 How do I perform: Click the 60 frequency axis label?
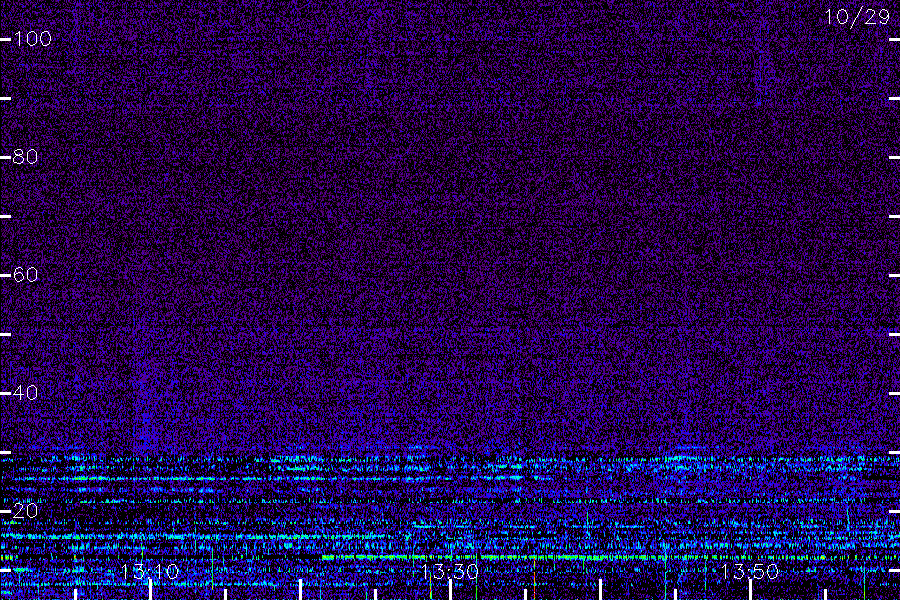(25, 275)
